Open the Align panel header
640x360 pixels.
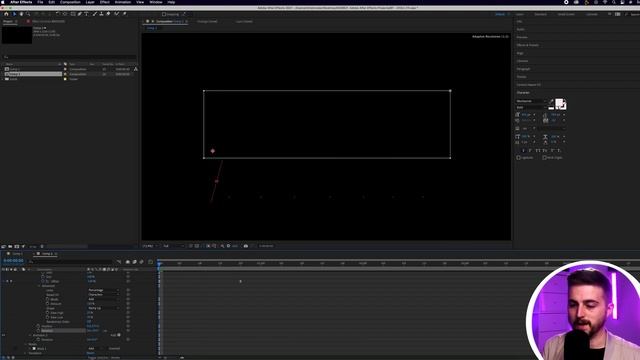520,53
